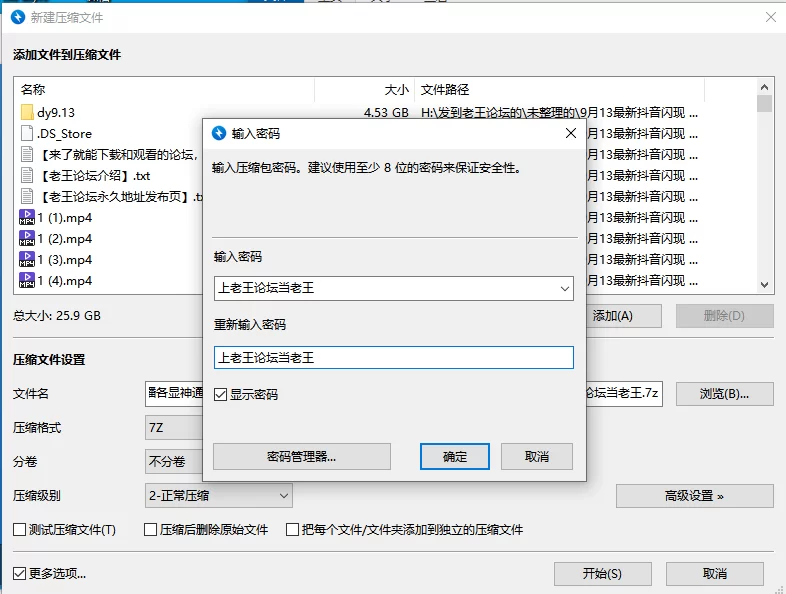The height and width of the screenshot is (594, 786).
Task: Enable 测试压缩文件(T) checkbox
Action: pyautogui.click(x=20, y=529)
